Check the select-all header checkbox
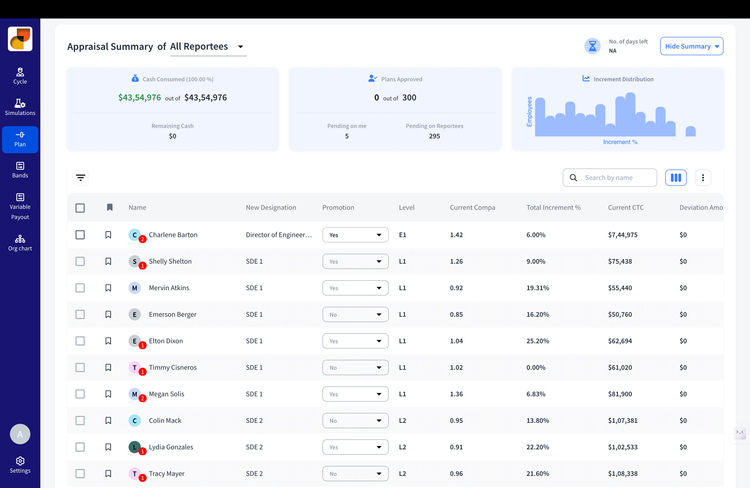Screen dimensions: 750x488 pyautogui.click(x=80, y=208)
